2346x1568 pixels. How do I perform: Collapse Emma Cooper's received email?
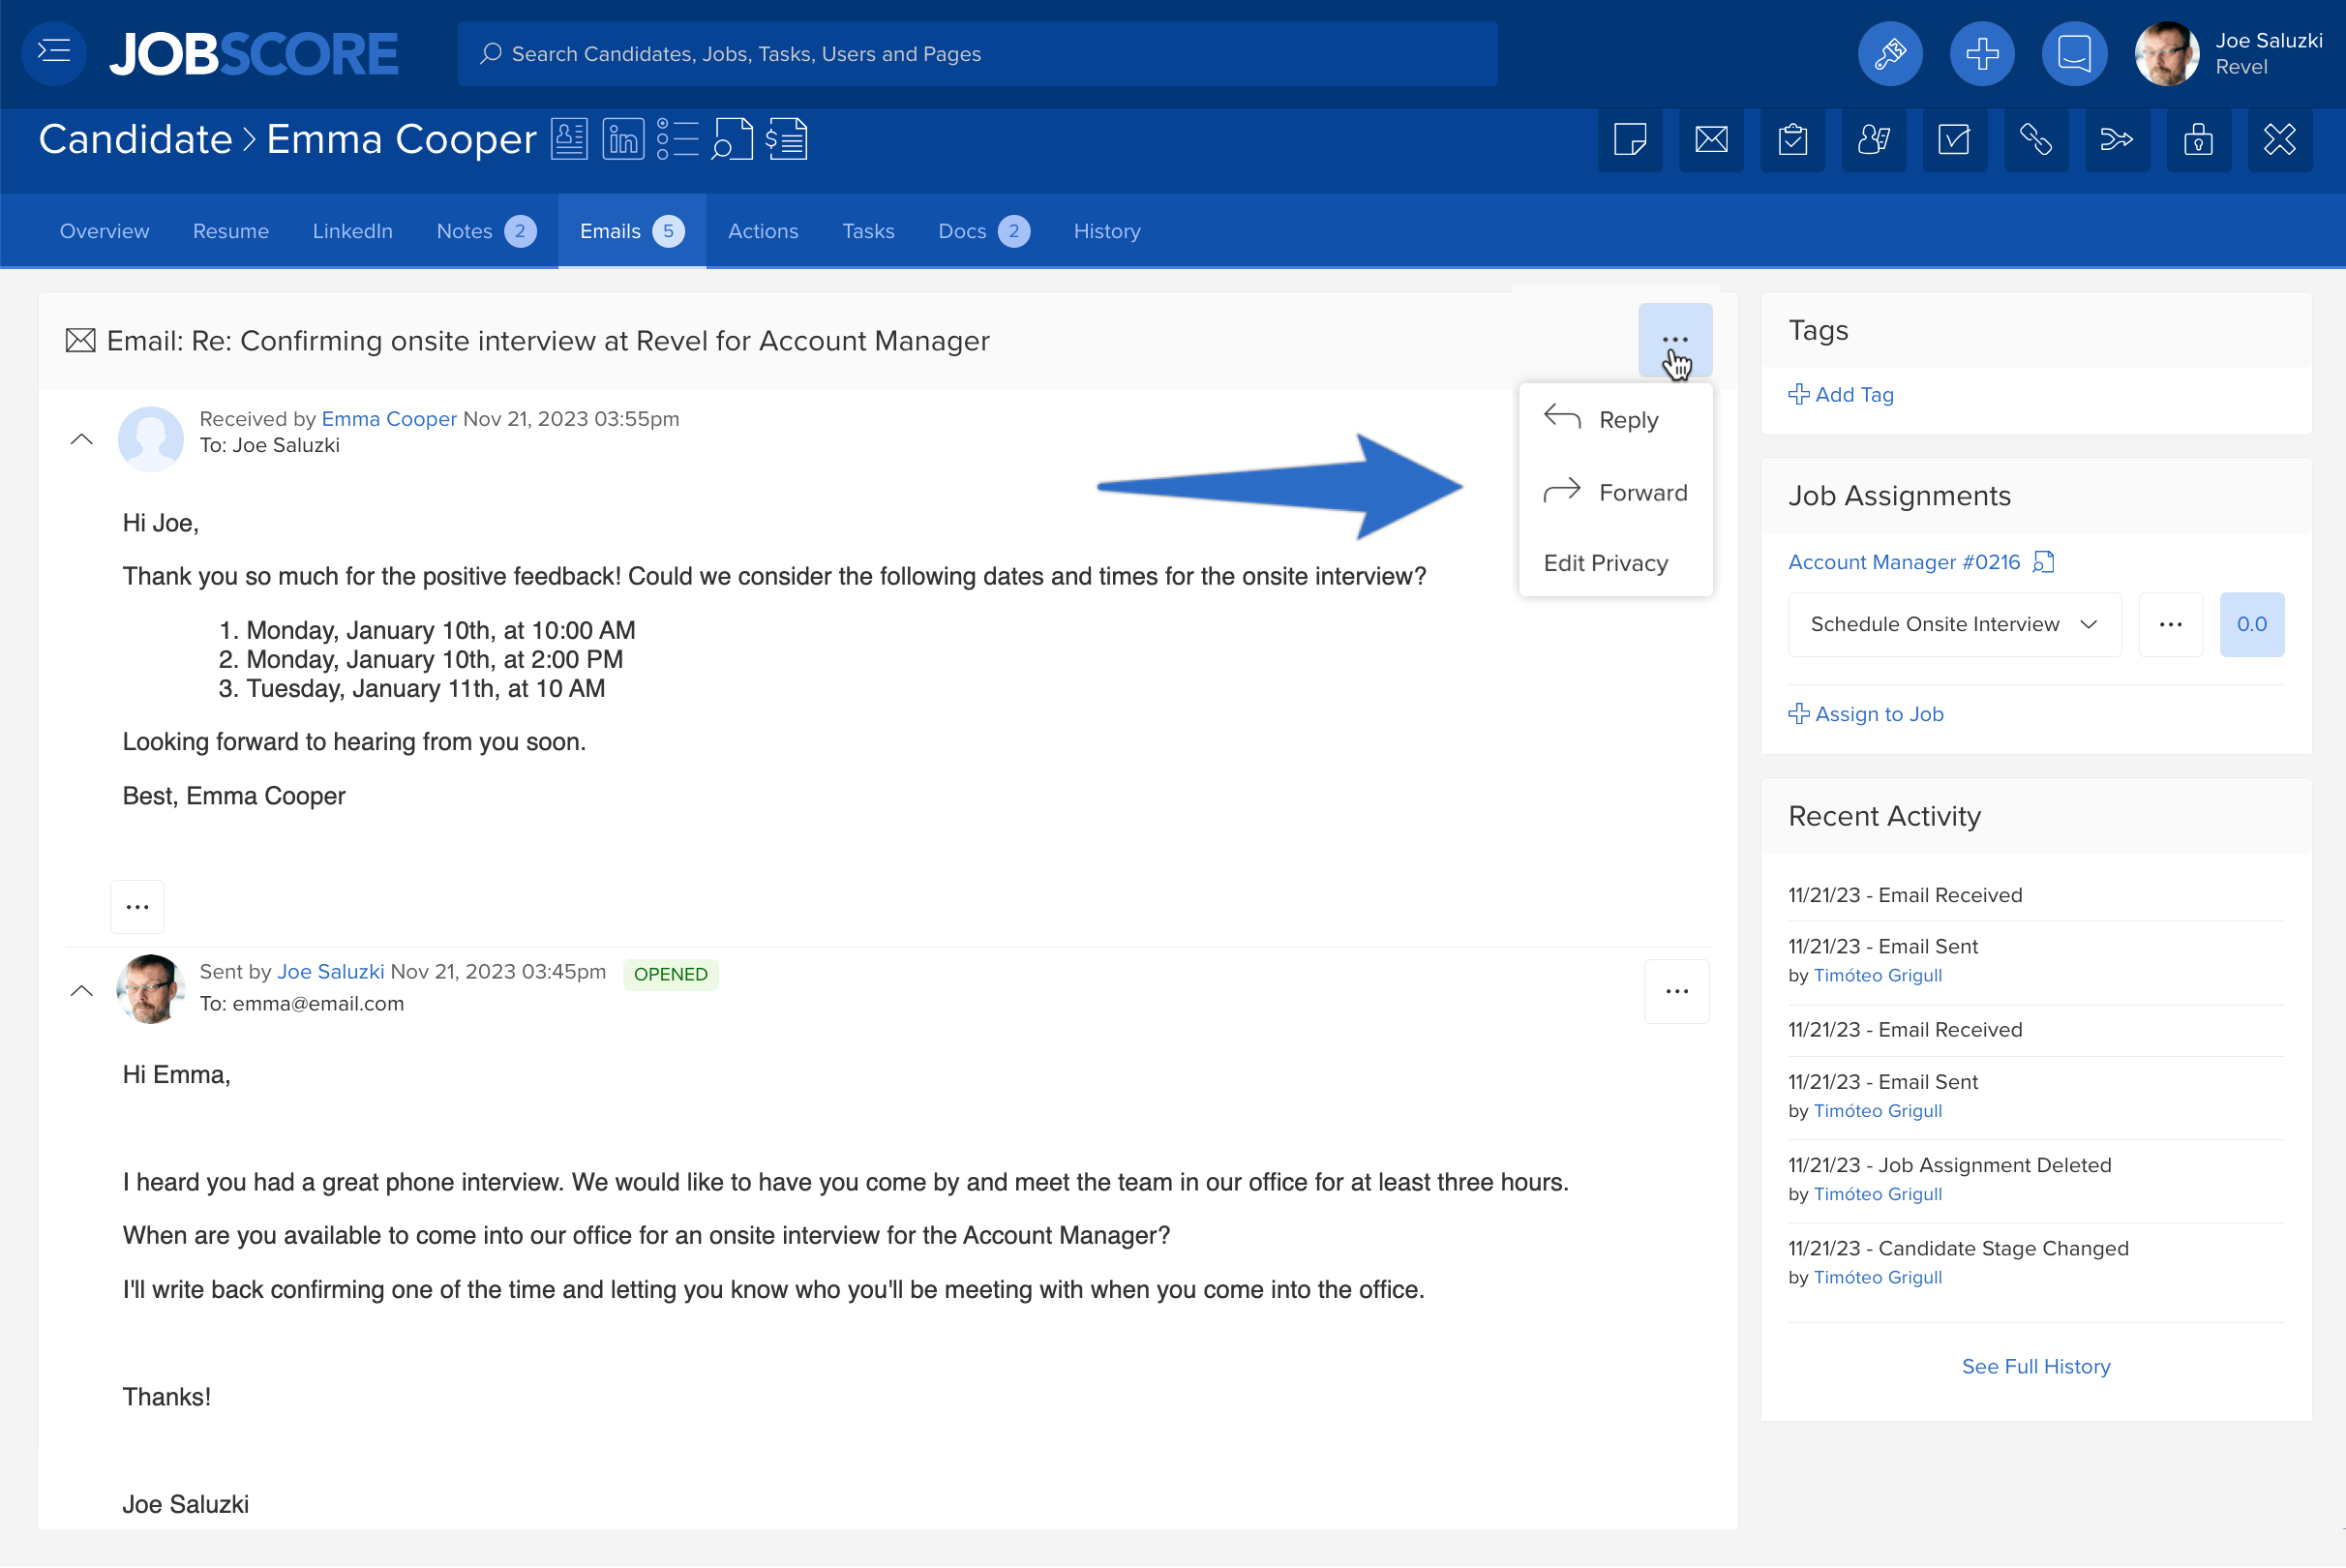(x=82, y=439)
